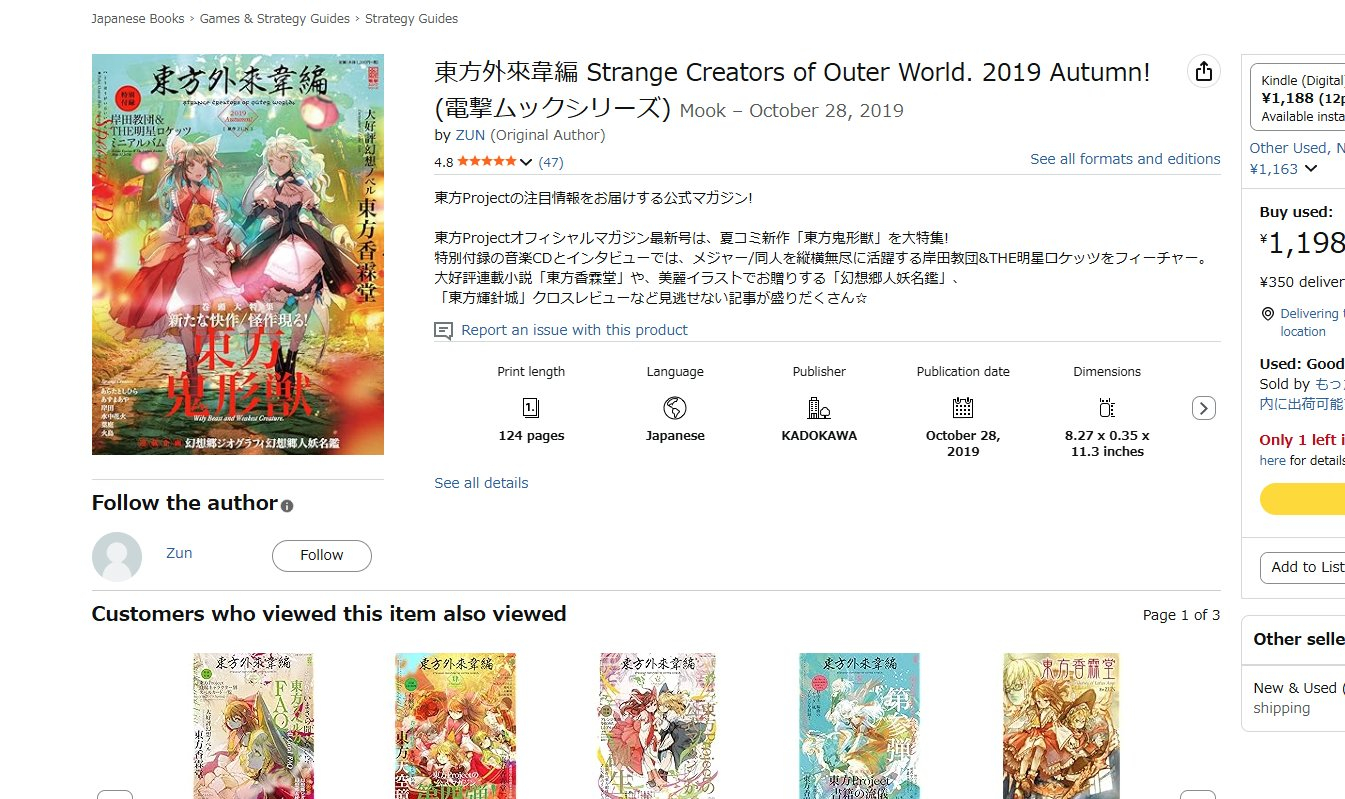This screenshot has height=799, width=1345.
Task: Click the Publisher building icon
Action: tap(819, 407)
